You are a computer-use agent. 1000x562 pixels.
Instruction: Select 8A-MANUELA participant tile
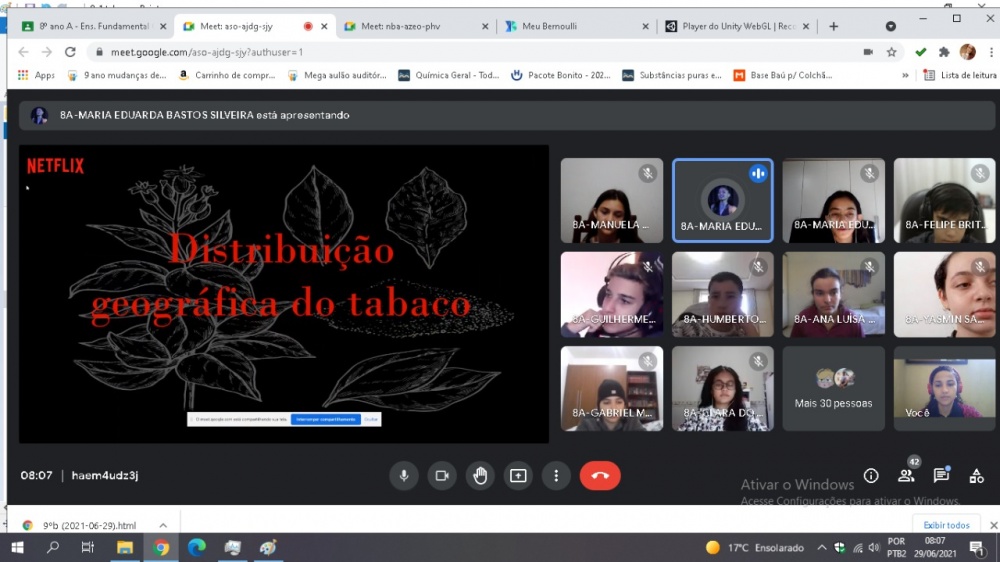[612, 200]
